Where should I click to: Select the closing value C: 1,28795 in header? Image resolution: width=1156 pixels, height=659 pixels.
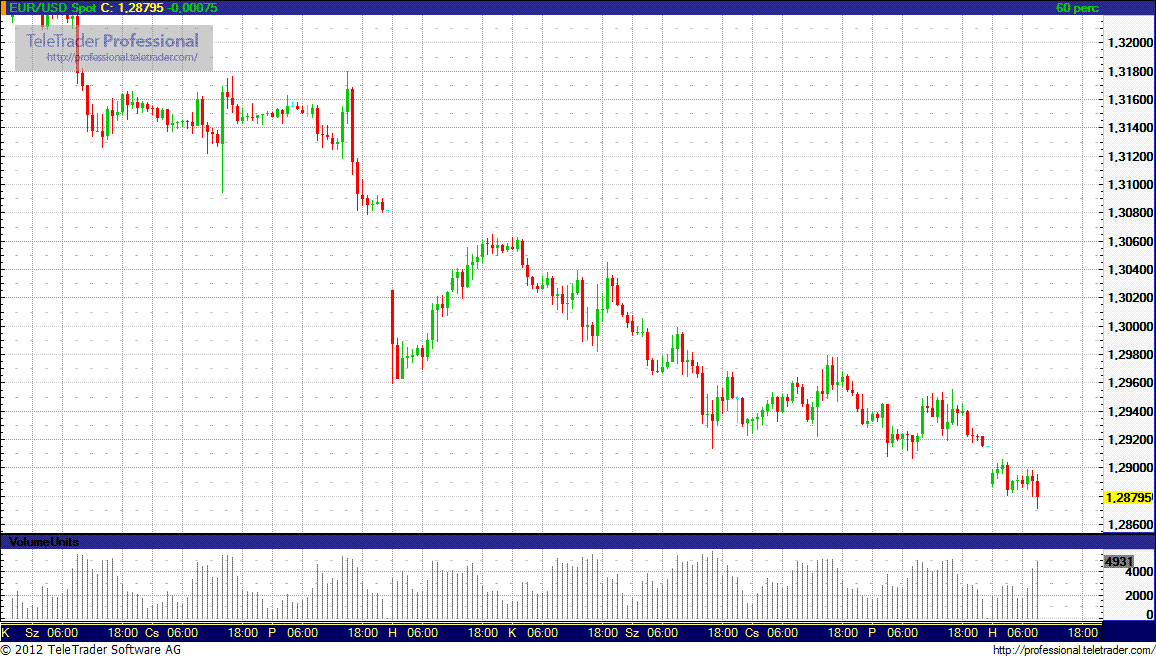(x=133, y=7)
